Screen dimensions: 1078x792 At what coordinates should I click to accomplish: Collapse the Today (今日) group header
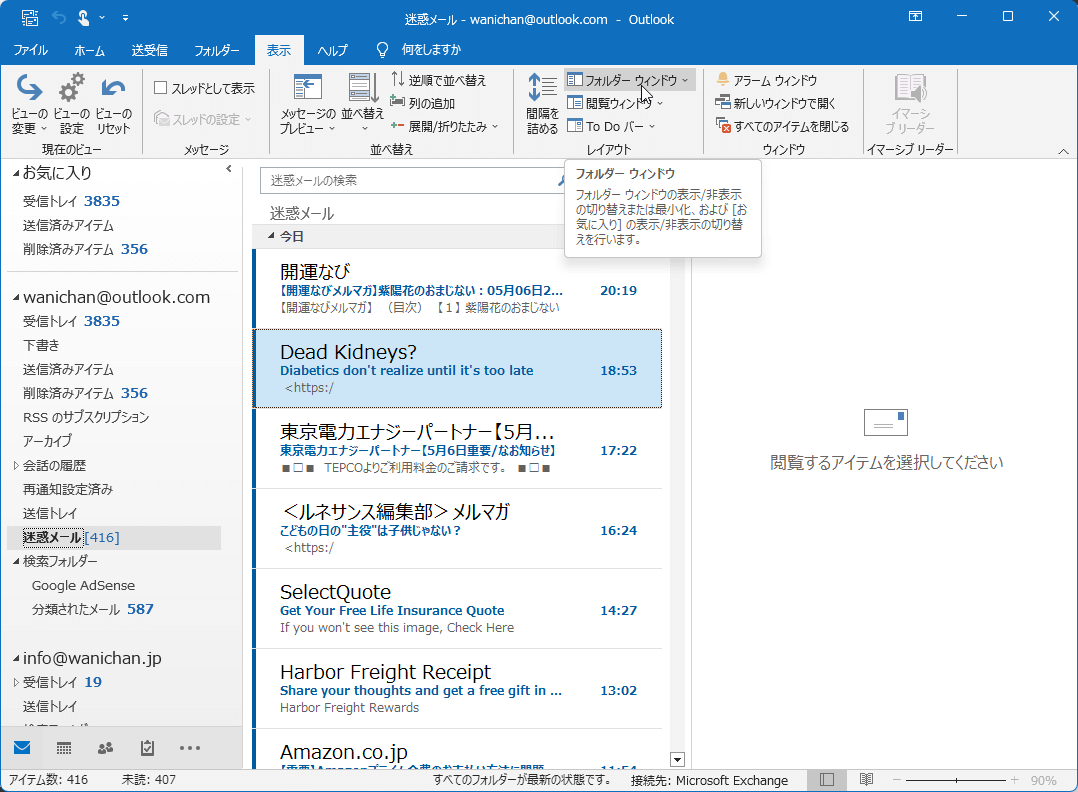(x=272, y=236)
